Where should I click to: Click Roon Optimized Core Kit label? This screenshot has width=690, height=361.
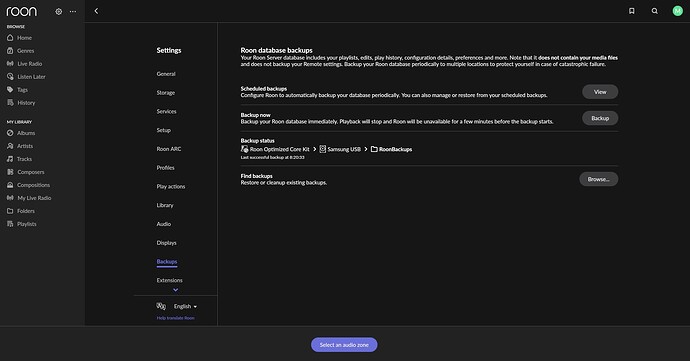(280, 149)
